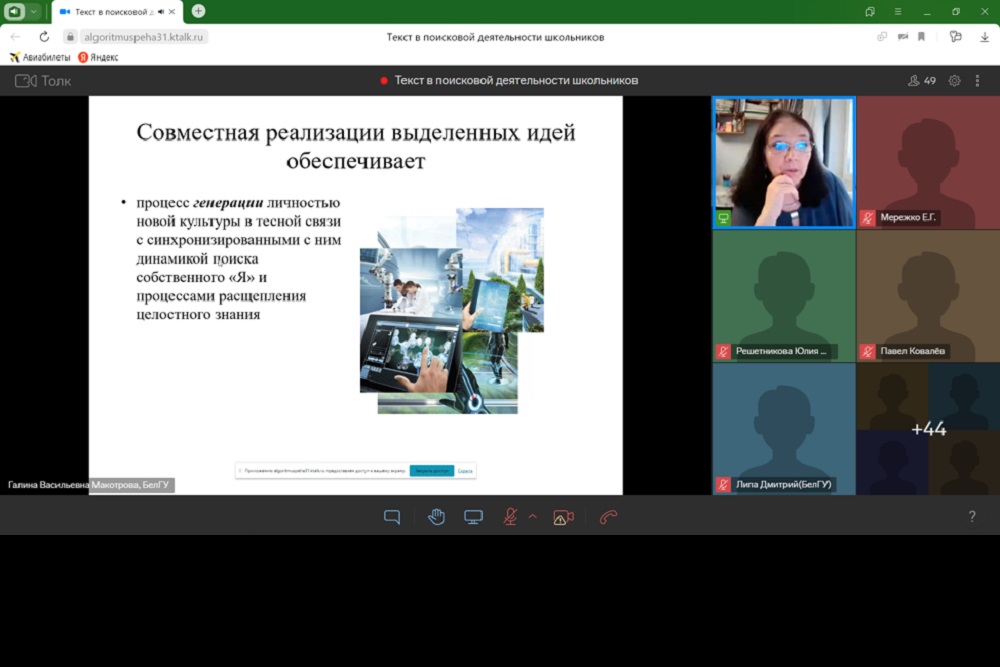Raise your hand in the meeting
The height and width of the screenshot is (667, 1000).
pos(436,517)
